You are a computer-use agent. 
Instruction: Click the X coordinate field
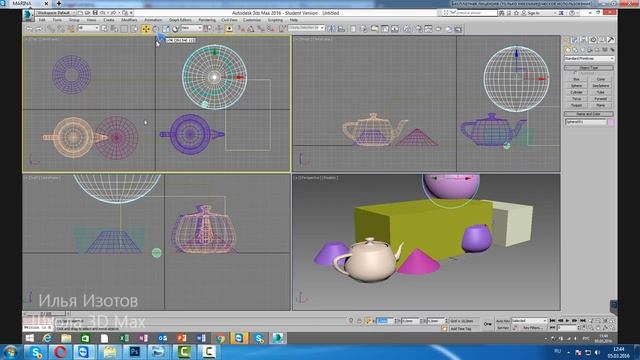click(384, 321)
